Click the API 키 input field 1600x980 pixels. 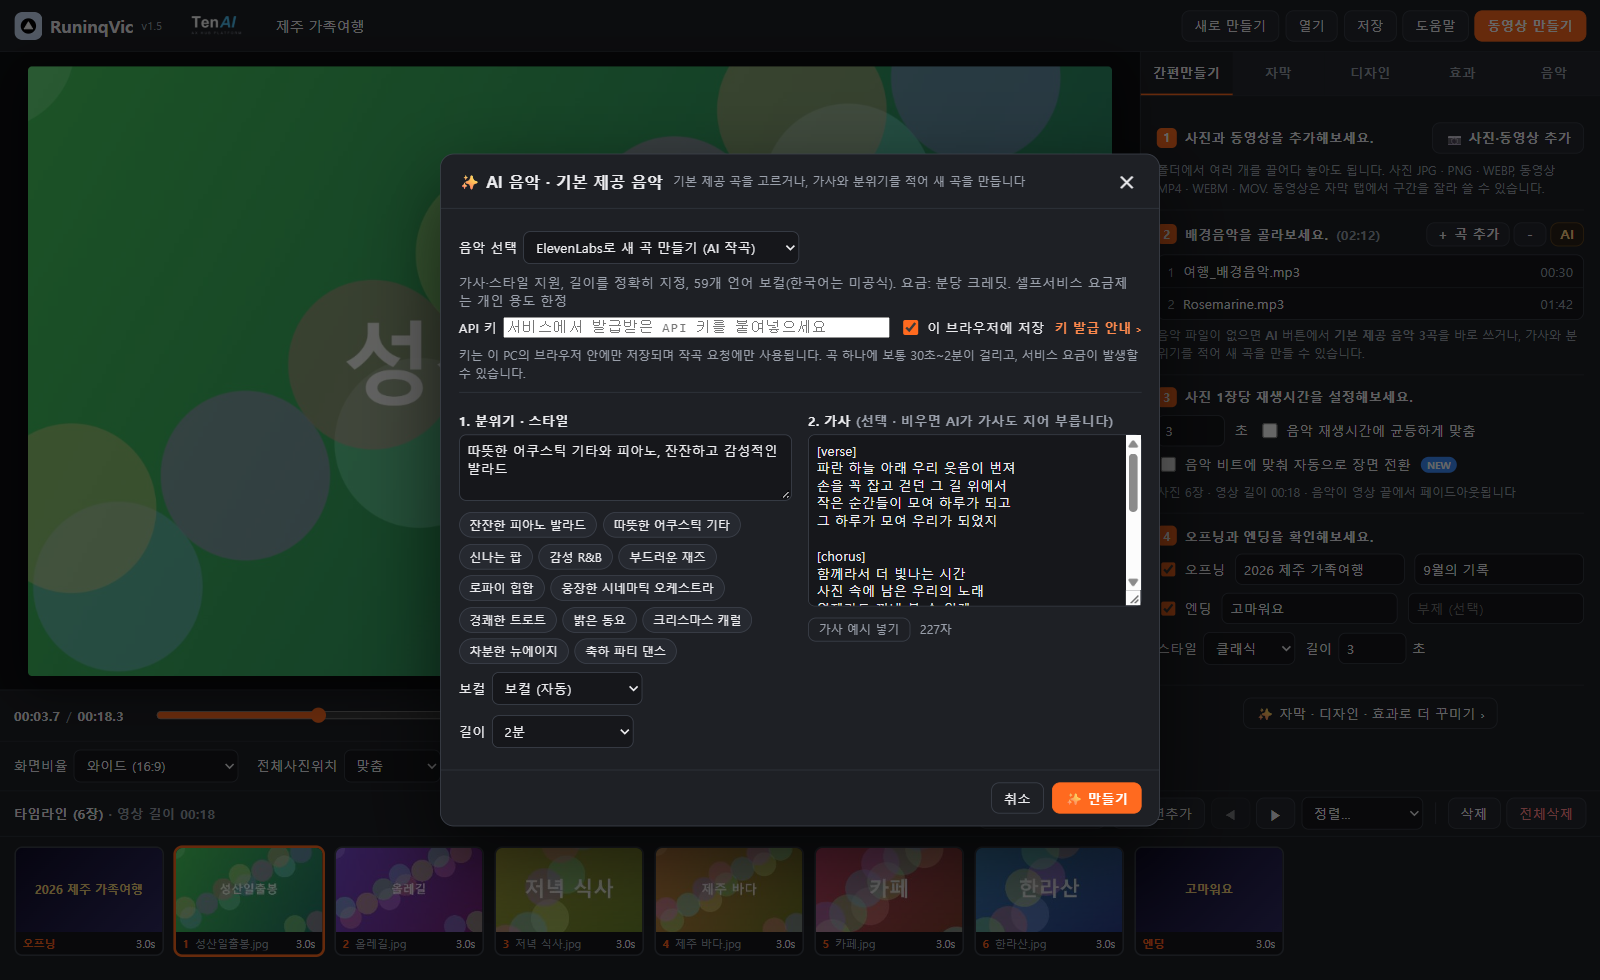pos(696,327)
